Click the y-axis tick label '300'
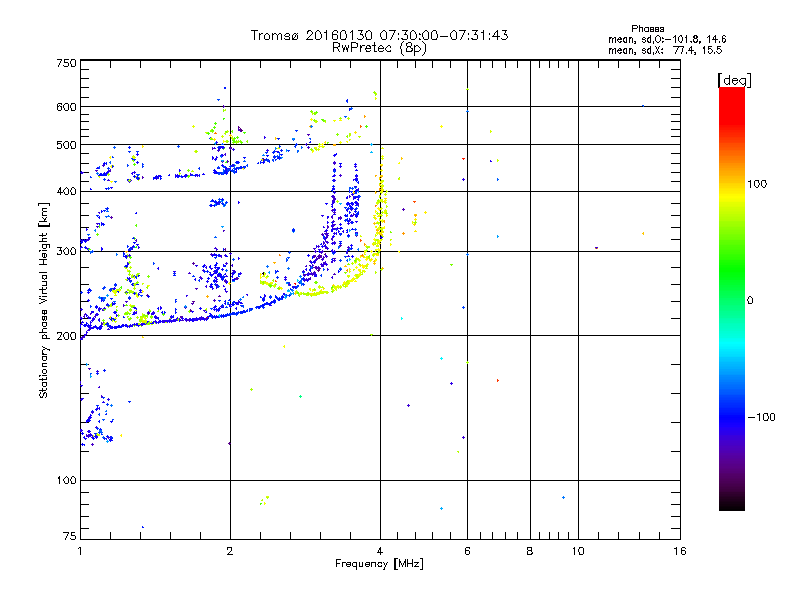 tap(66, 251)
